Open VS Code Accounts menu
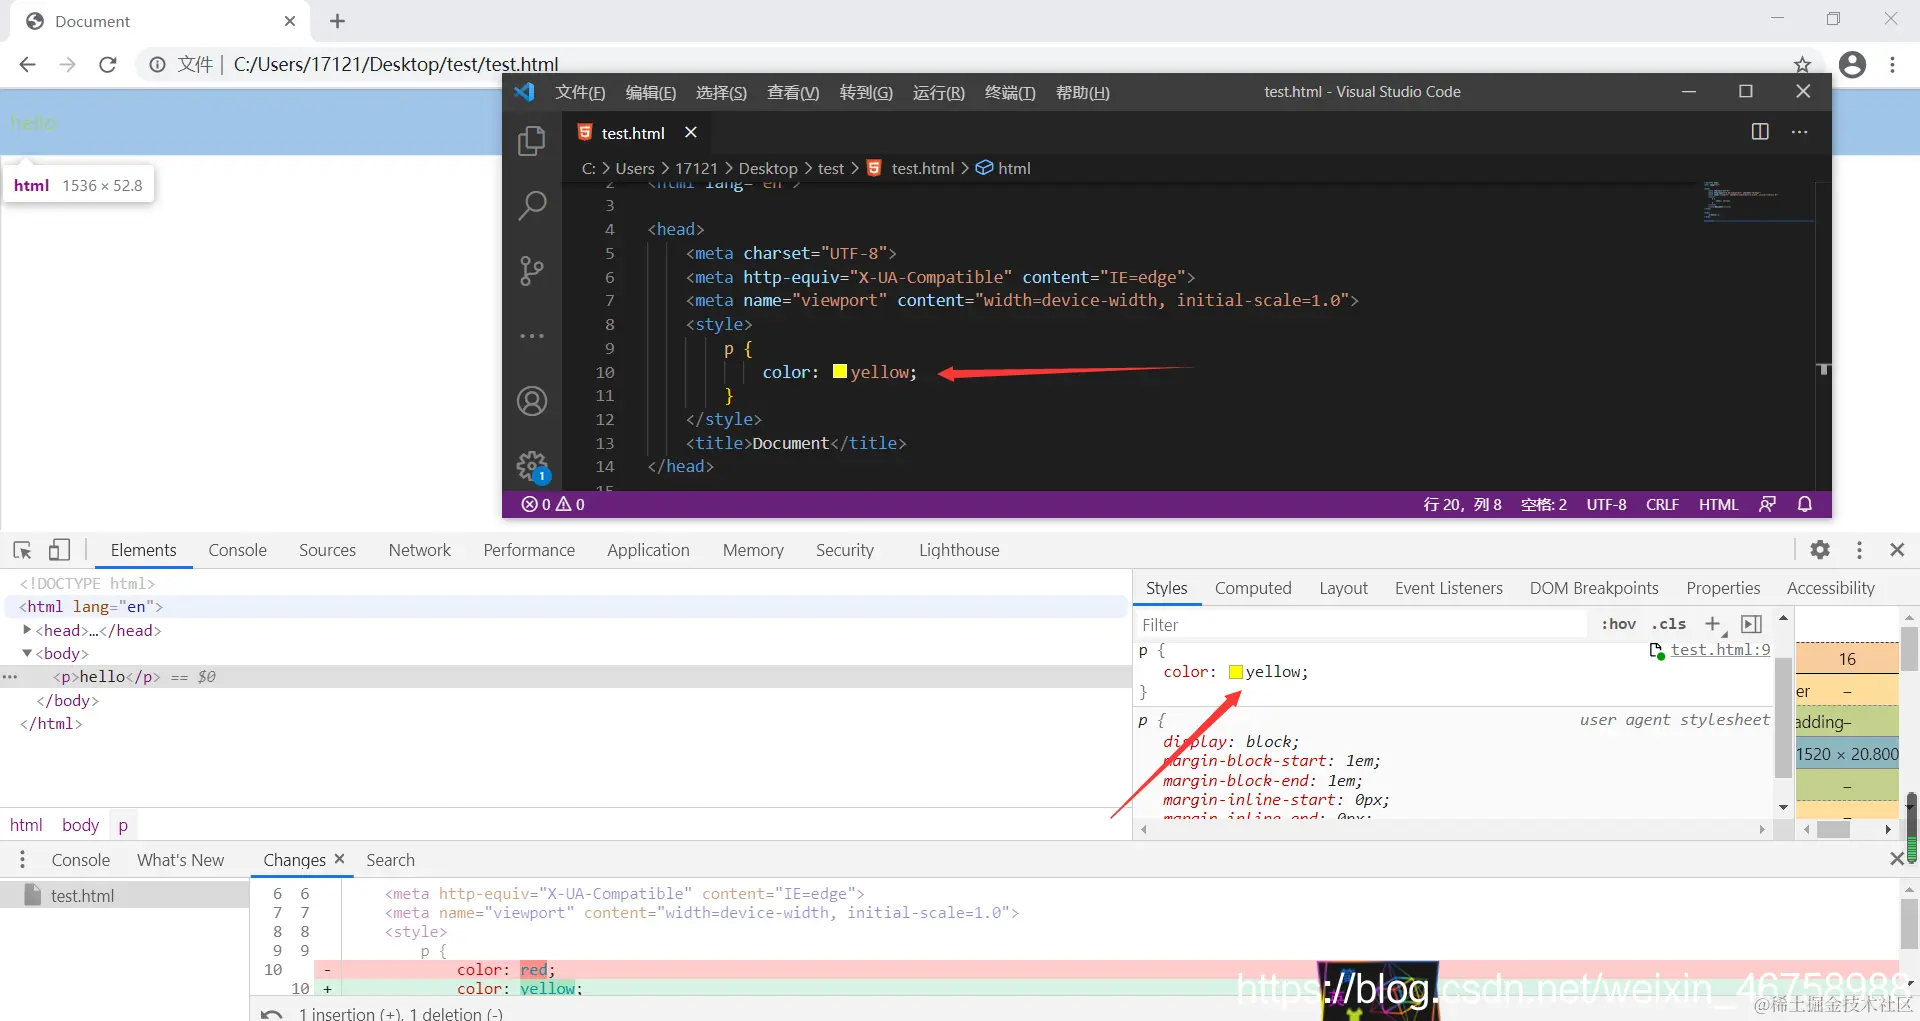This screenshot has height=1021, width=1920. click(532, 401)
